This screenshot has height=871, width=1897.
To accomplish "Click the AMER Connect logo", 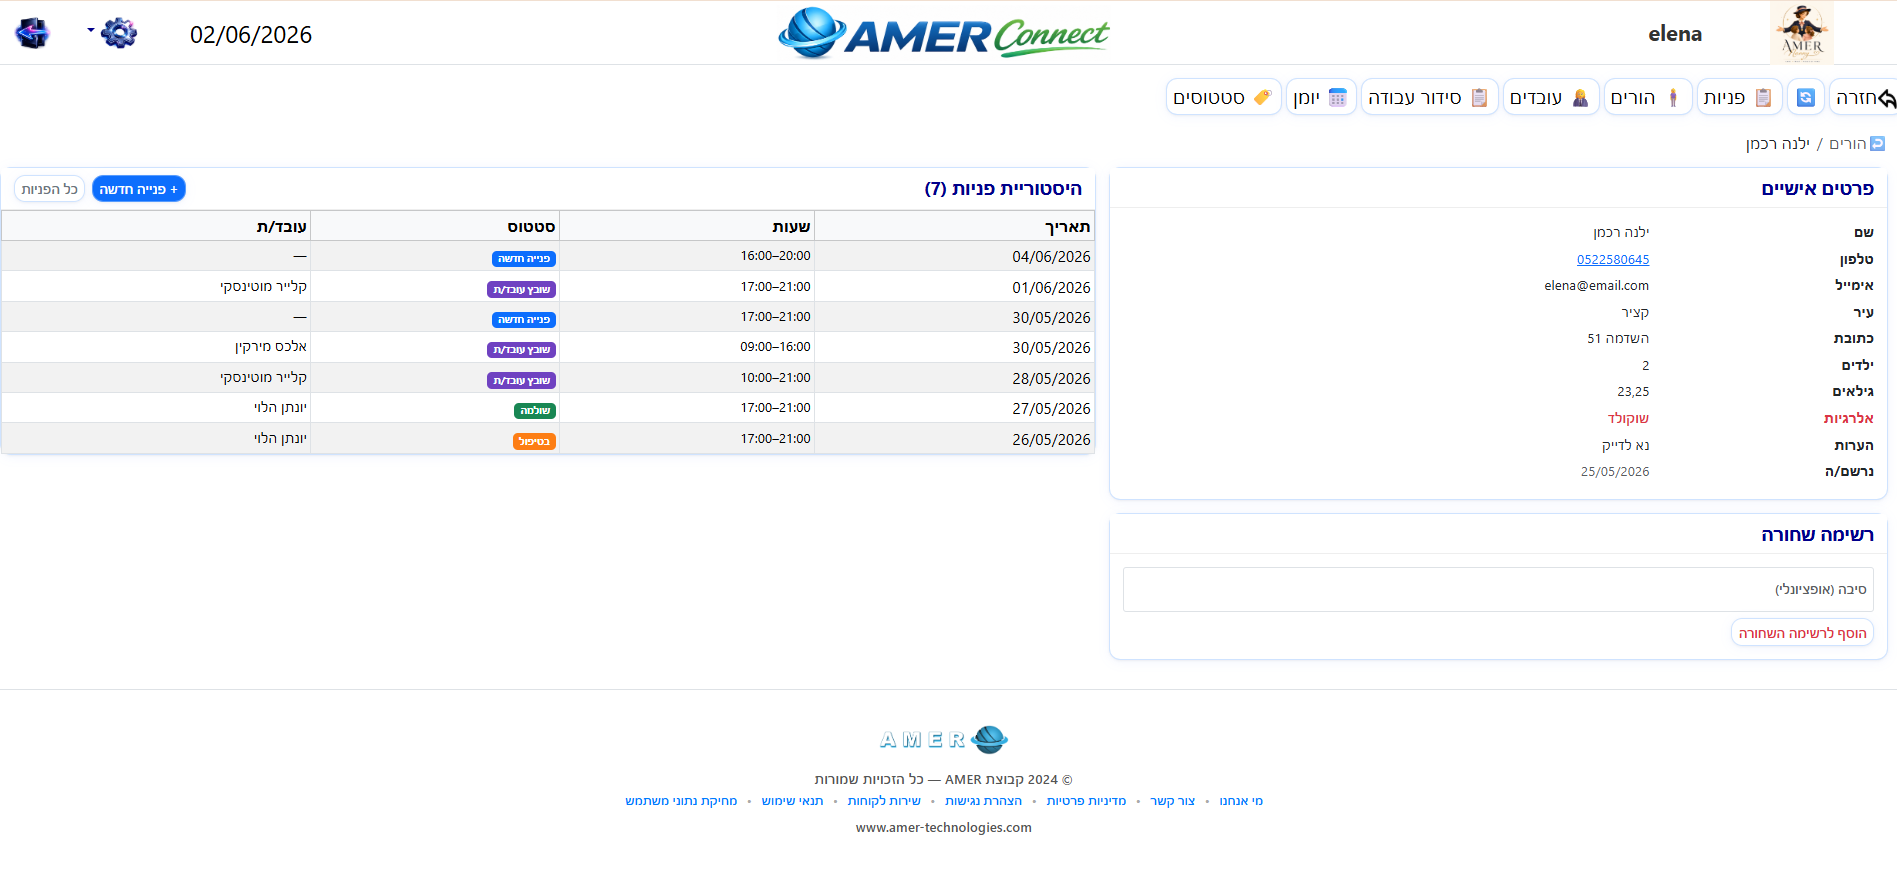I will [x=944, y=33].
